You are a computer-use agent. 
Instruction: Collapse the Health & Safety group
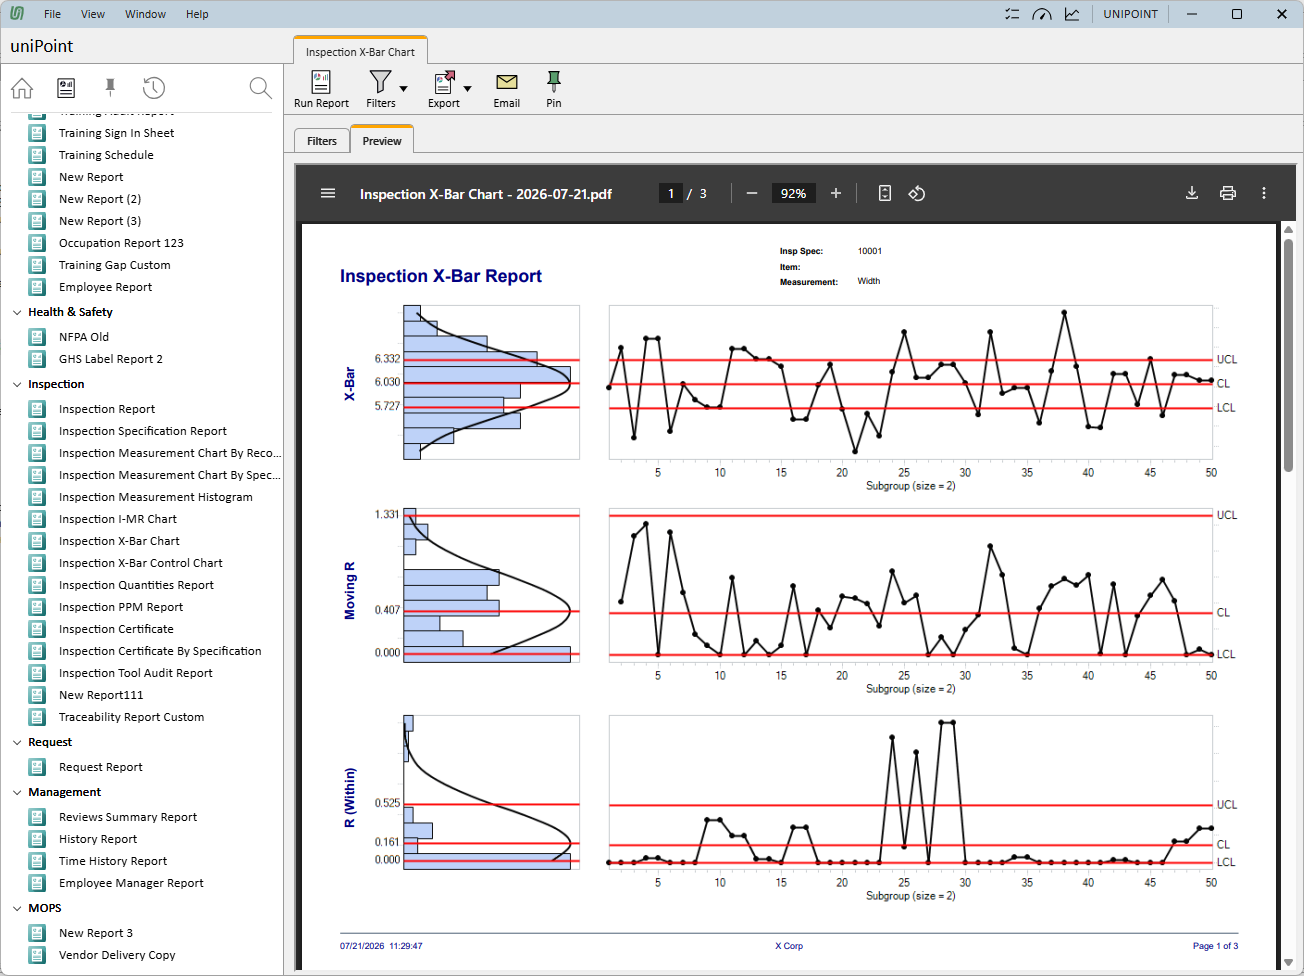(17, 312)
